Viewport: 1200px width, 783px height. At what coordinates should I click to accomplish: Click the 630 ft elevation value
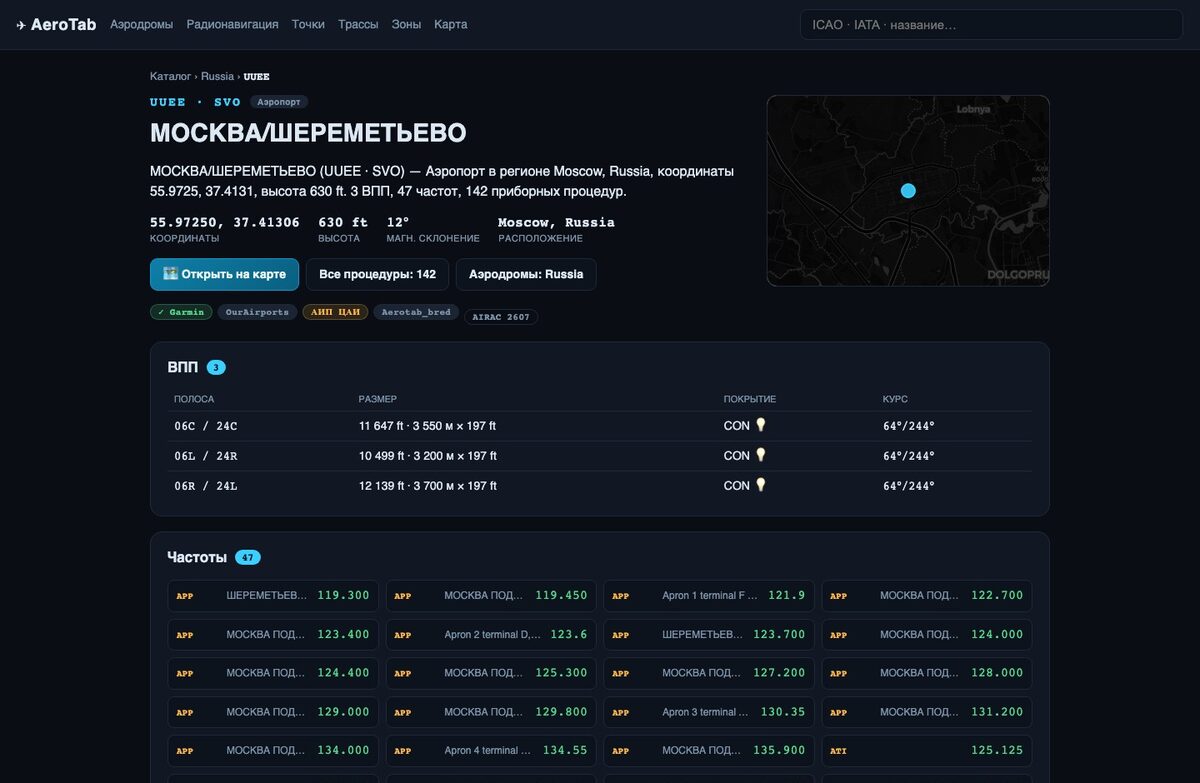pos(343,222)
